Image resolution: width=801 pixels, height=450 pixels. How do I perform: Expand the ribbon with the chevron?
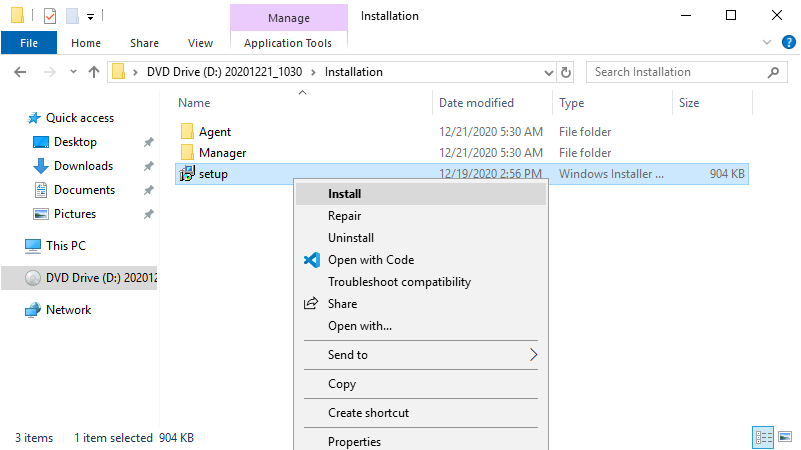tap(767, 43)
